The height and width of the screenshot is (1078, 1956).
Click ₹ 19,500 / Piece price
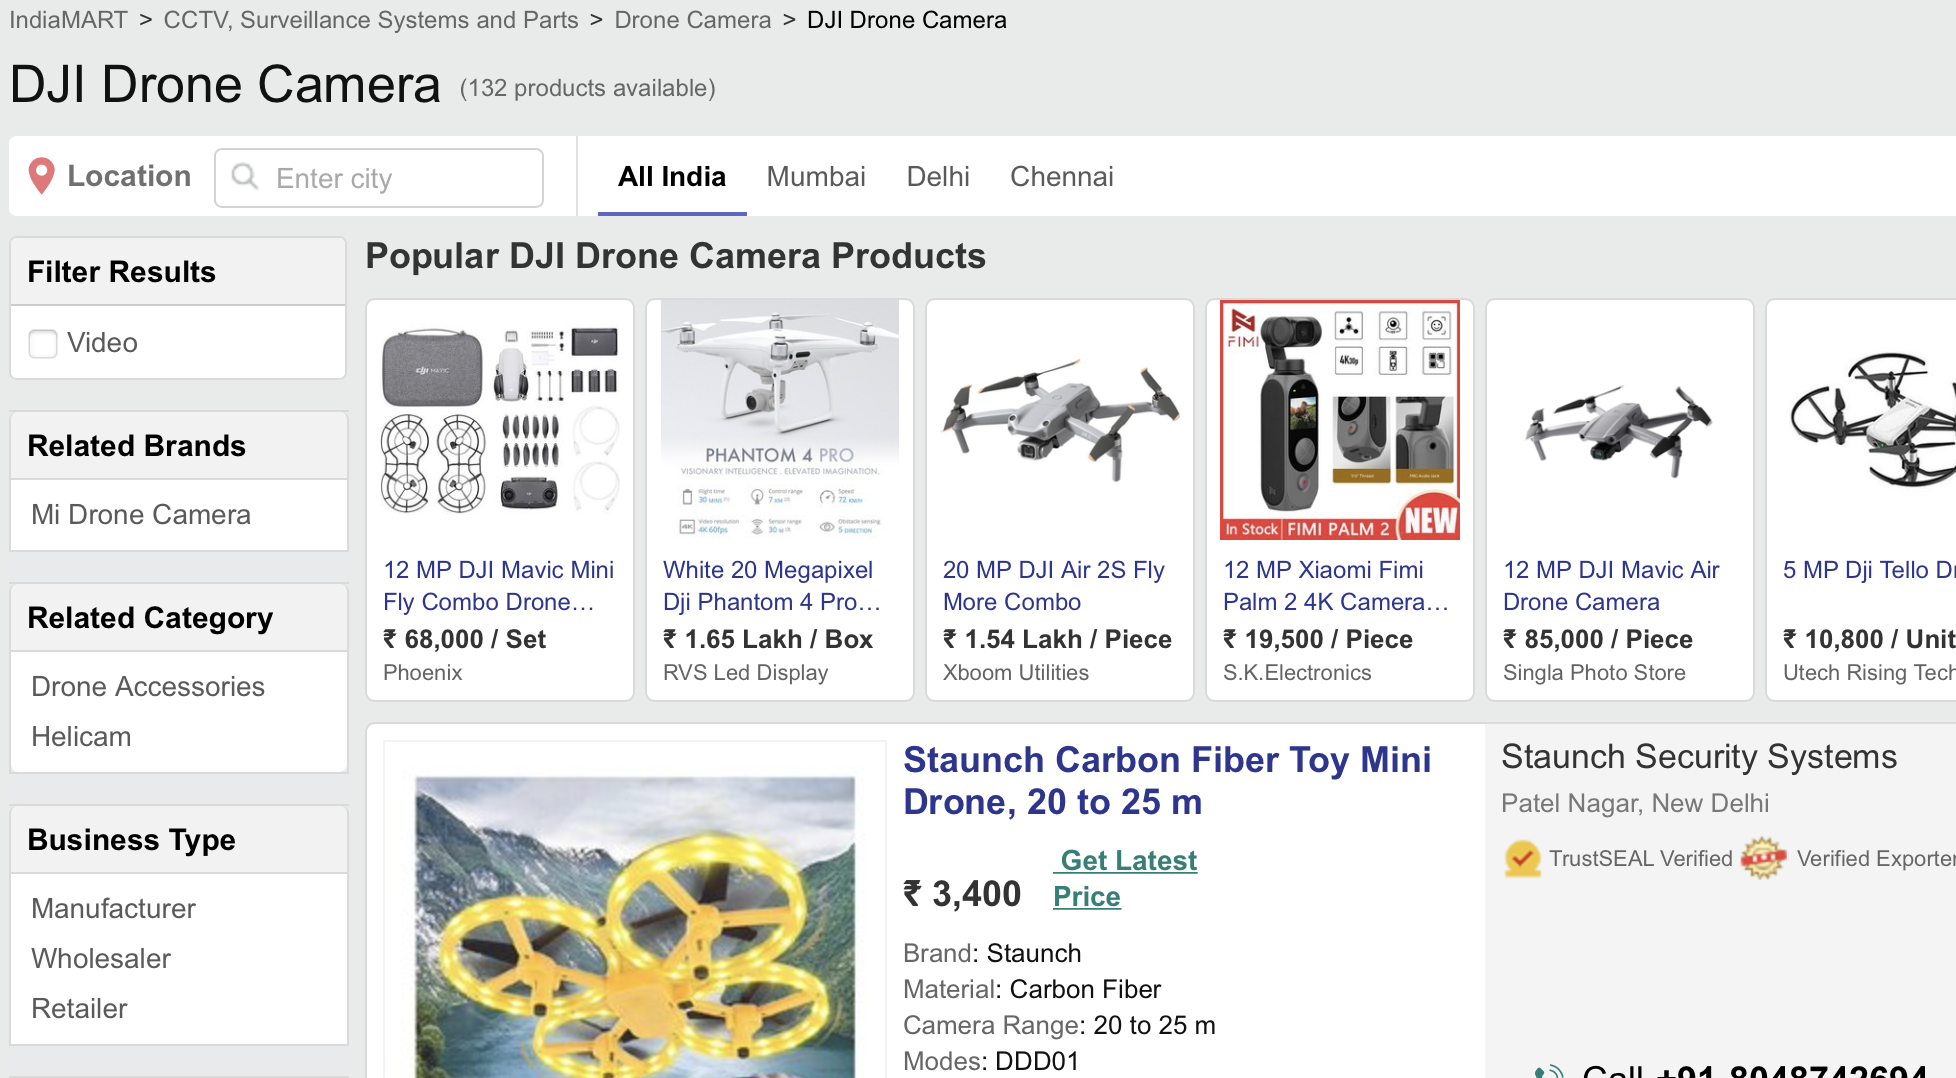click(1318, 639)
